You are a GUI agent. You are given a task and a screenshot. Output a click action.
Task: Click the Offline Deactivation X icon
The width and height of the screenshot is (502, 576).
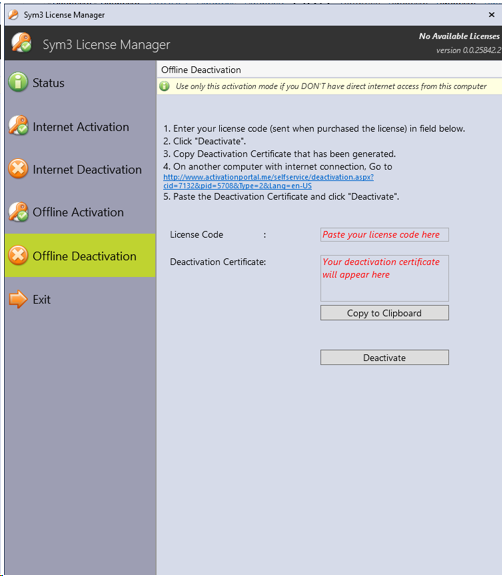pos(18,255)
